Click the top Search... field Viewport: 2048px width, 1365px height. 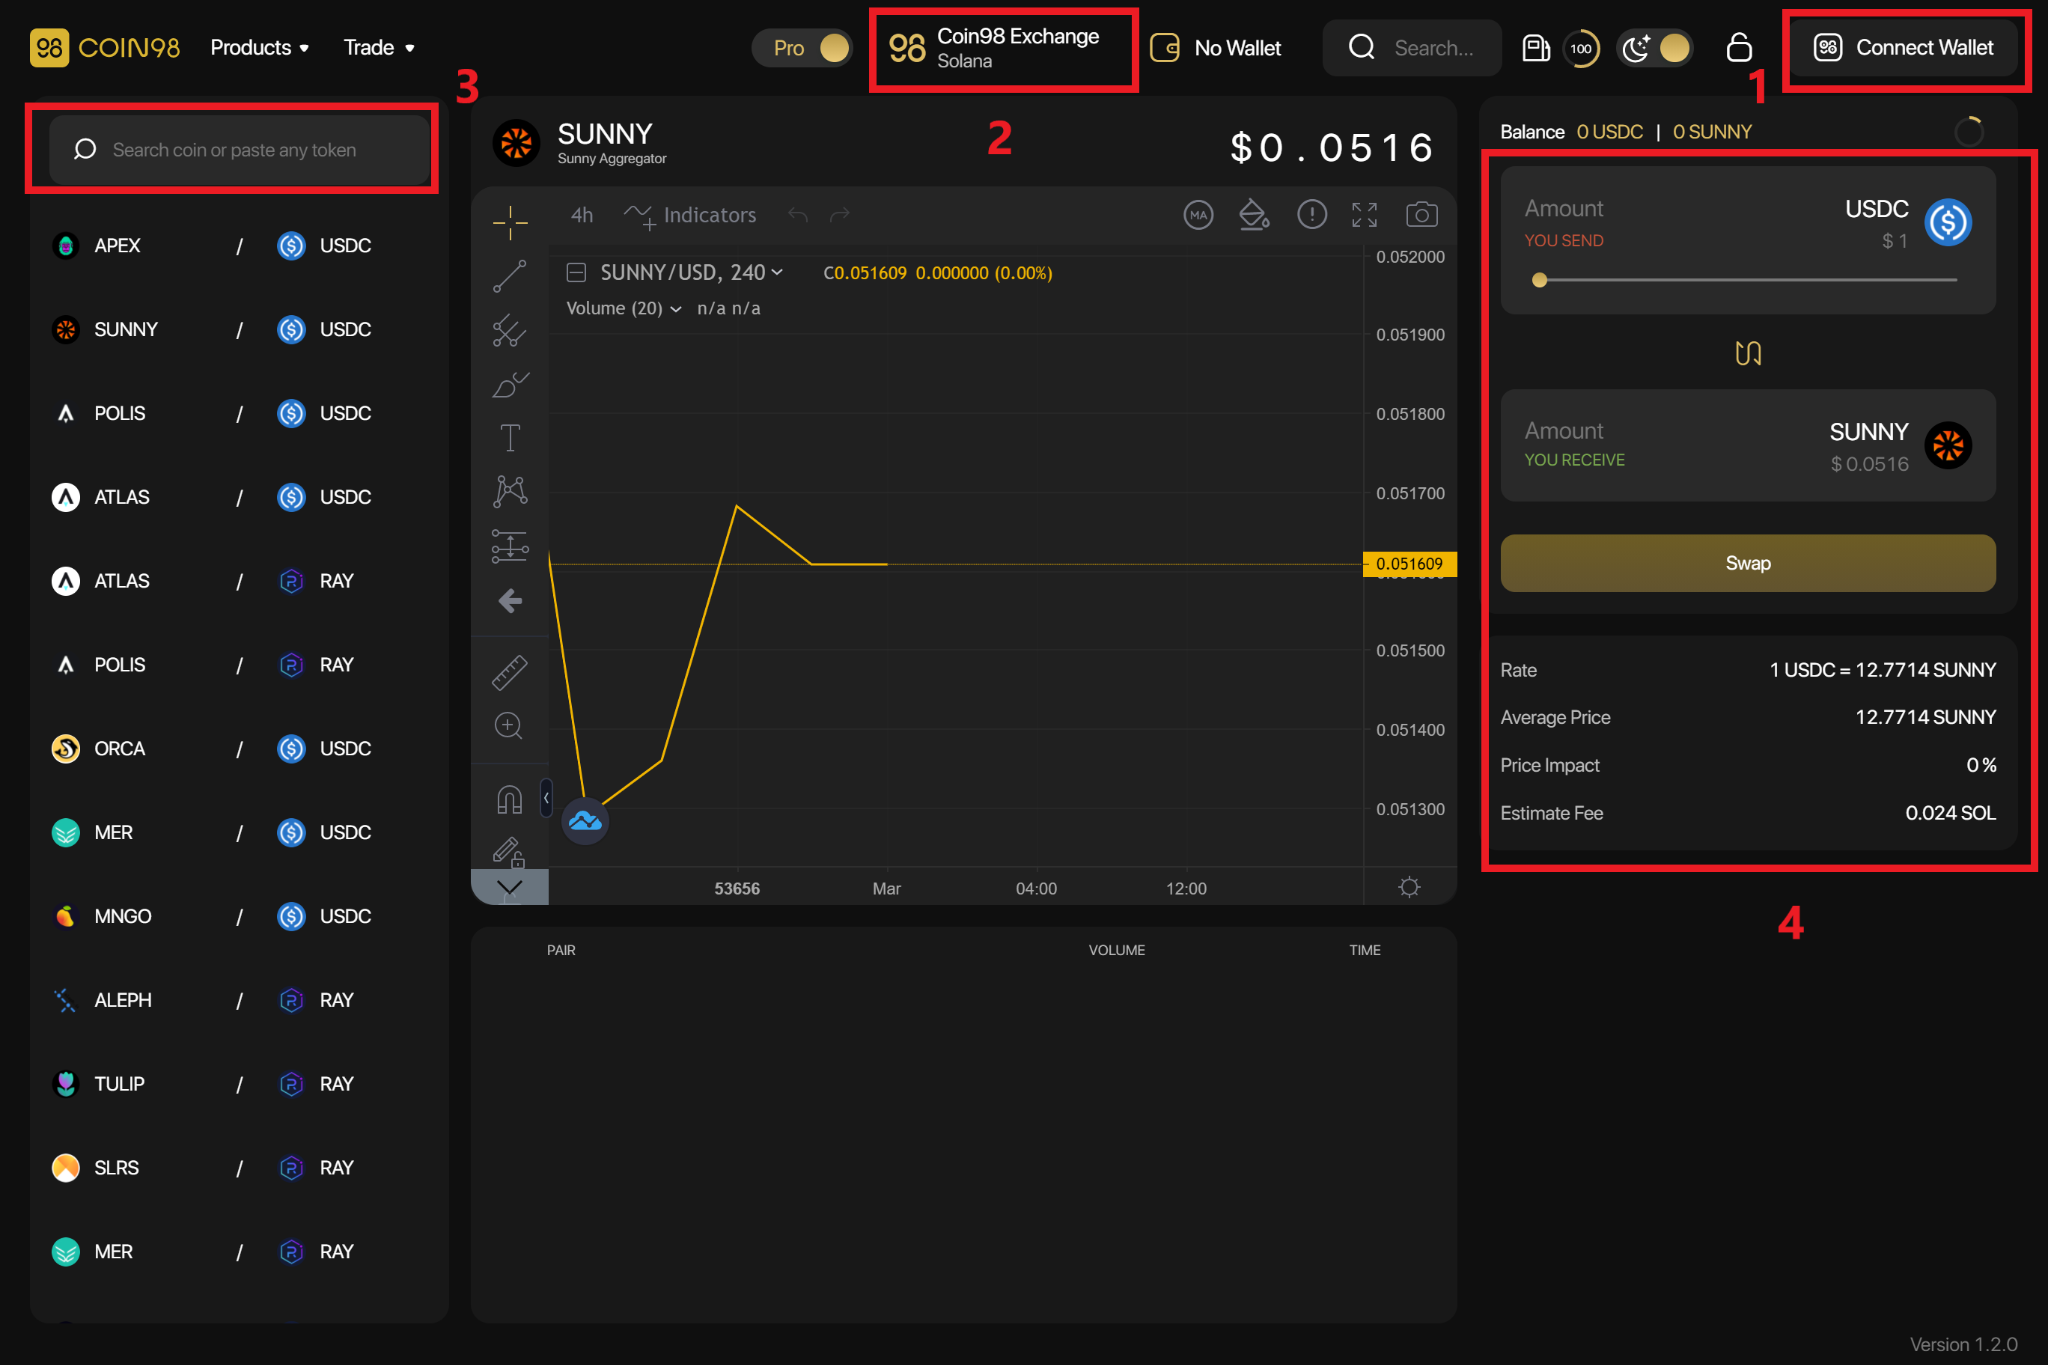point(1412,48)
